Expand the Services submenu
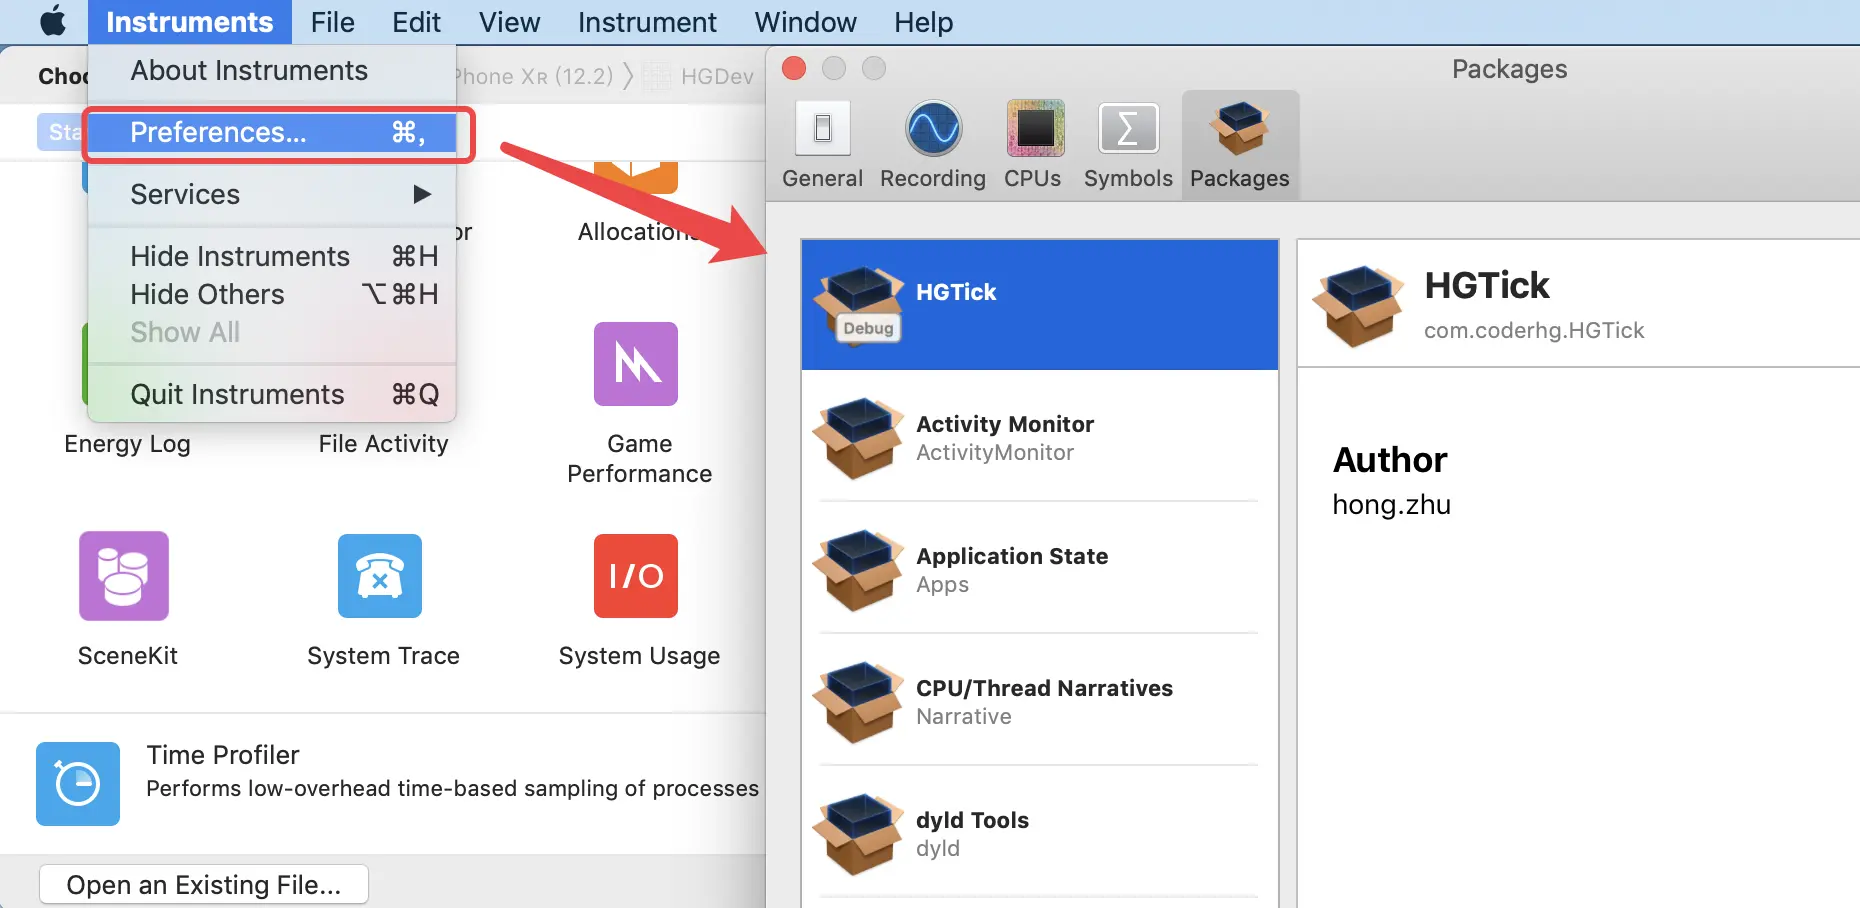 (x=272, y=195)
